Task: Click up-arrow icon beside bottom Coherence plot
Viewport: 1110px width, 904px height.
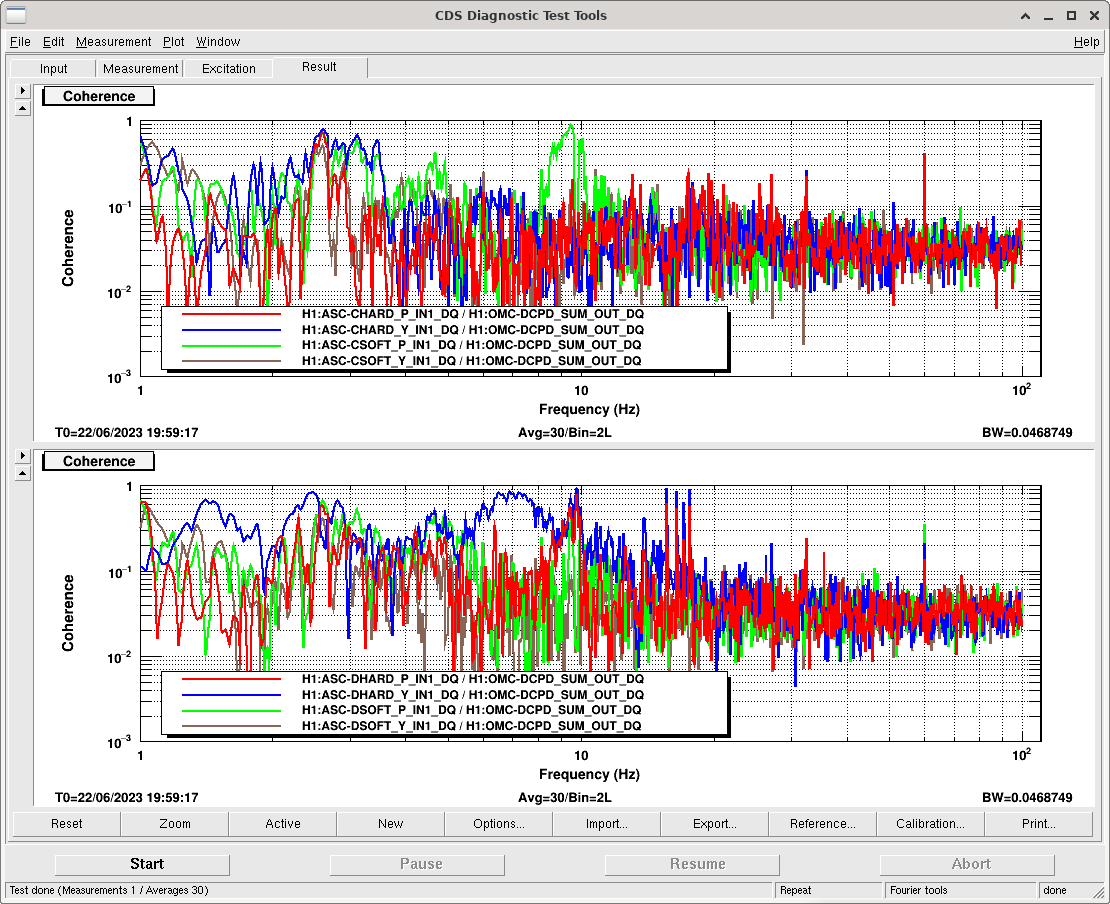Action: [24, 473]
